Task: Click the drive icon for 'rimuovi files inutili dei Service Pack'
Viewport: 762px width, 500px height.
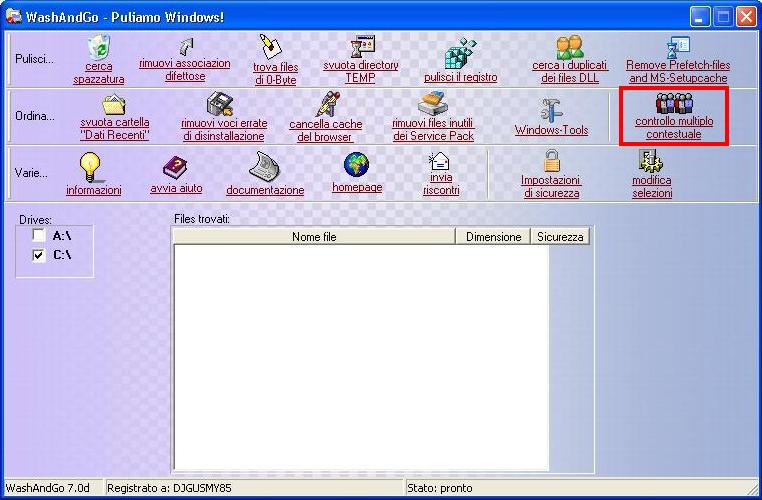Action: [x=432, y=103]
